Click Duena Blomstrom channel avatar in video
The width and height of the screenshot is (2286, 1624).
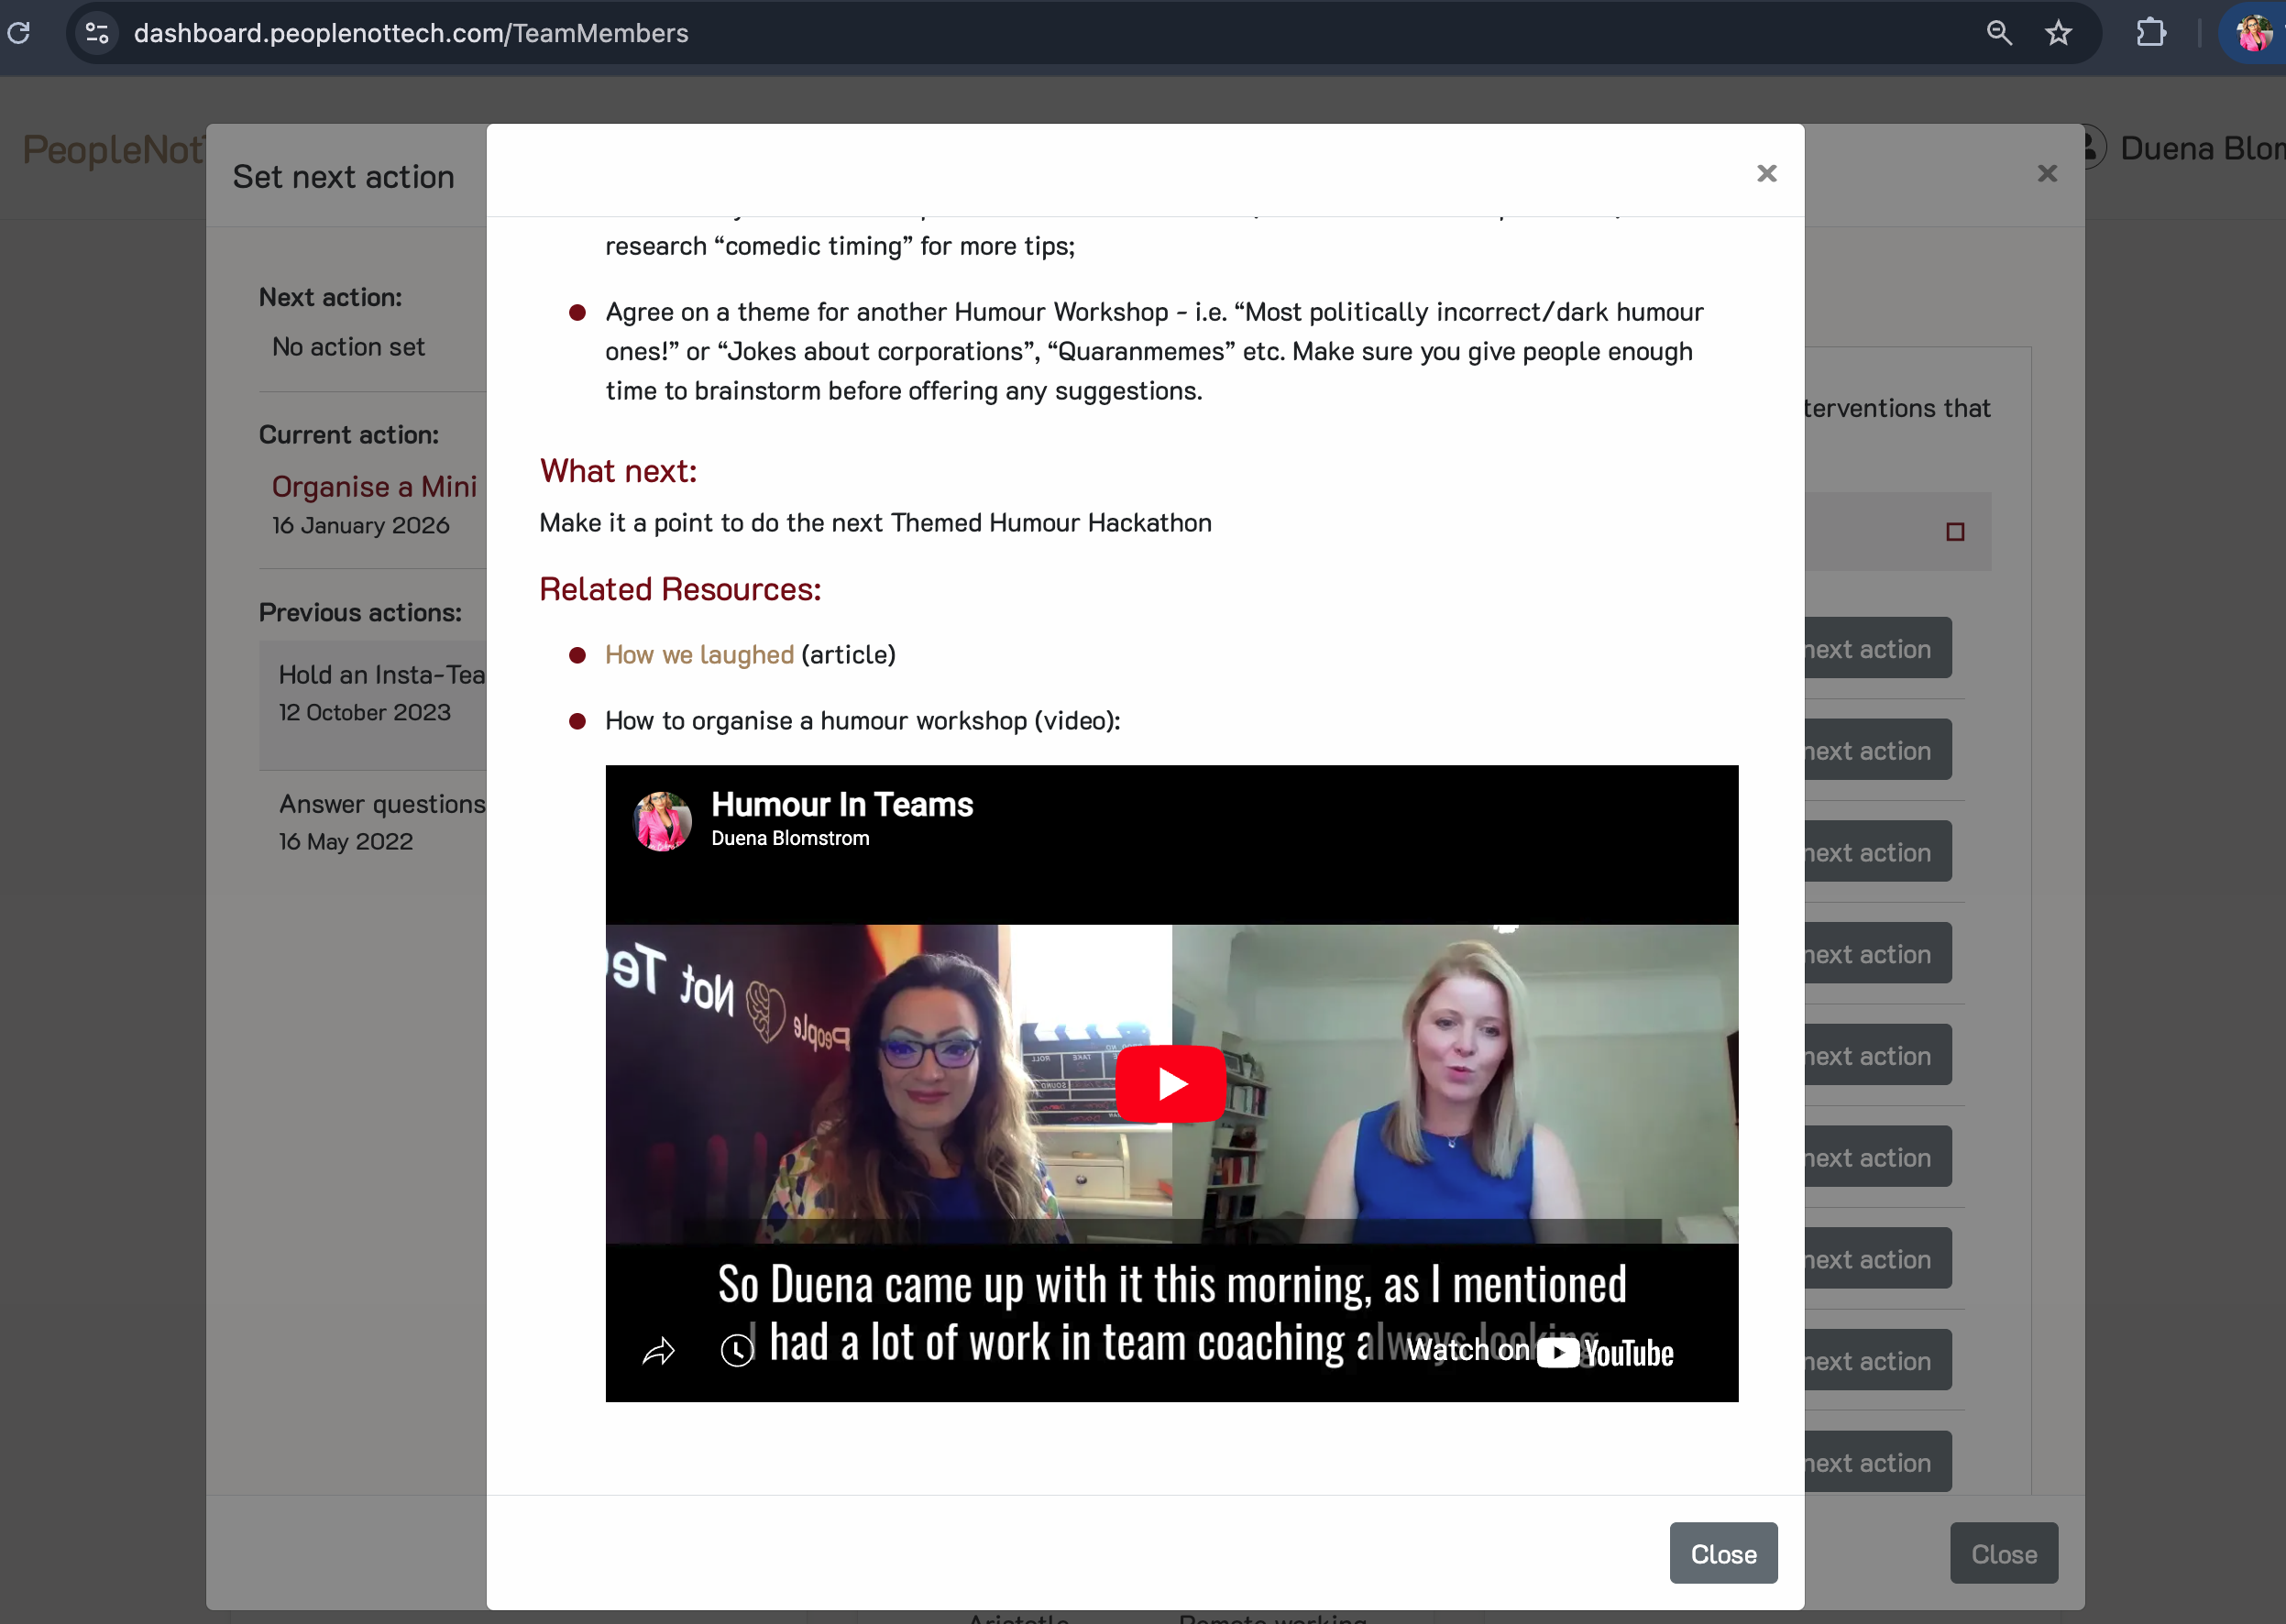(662, 821)
